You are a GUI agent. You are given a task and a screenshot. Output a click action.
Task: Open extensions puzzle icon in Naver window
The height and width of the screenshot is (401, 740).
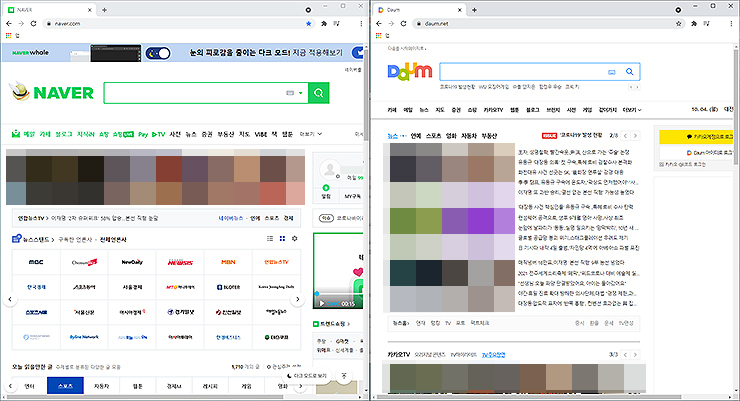(324, 24)
